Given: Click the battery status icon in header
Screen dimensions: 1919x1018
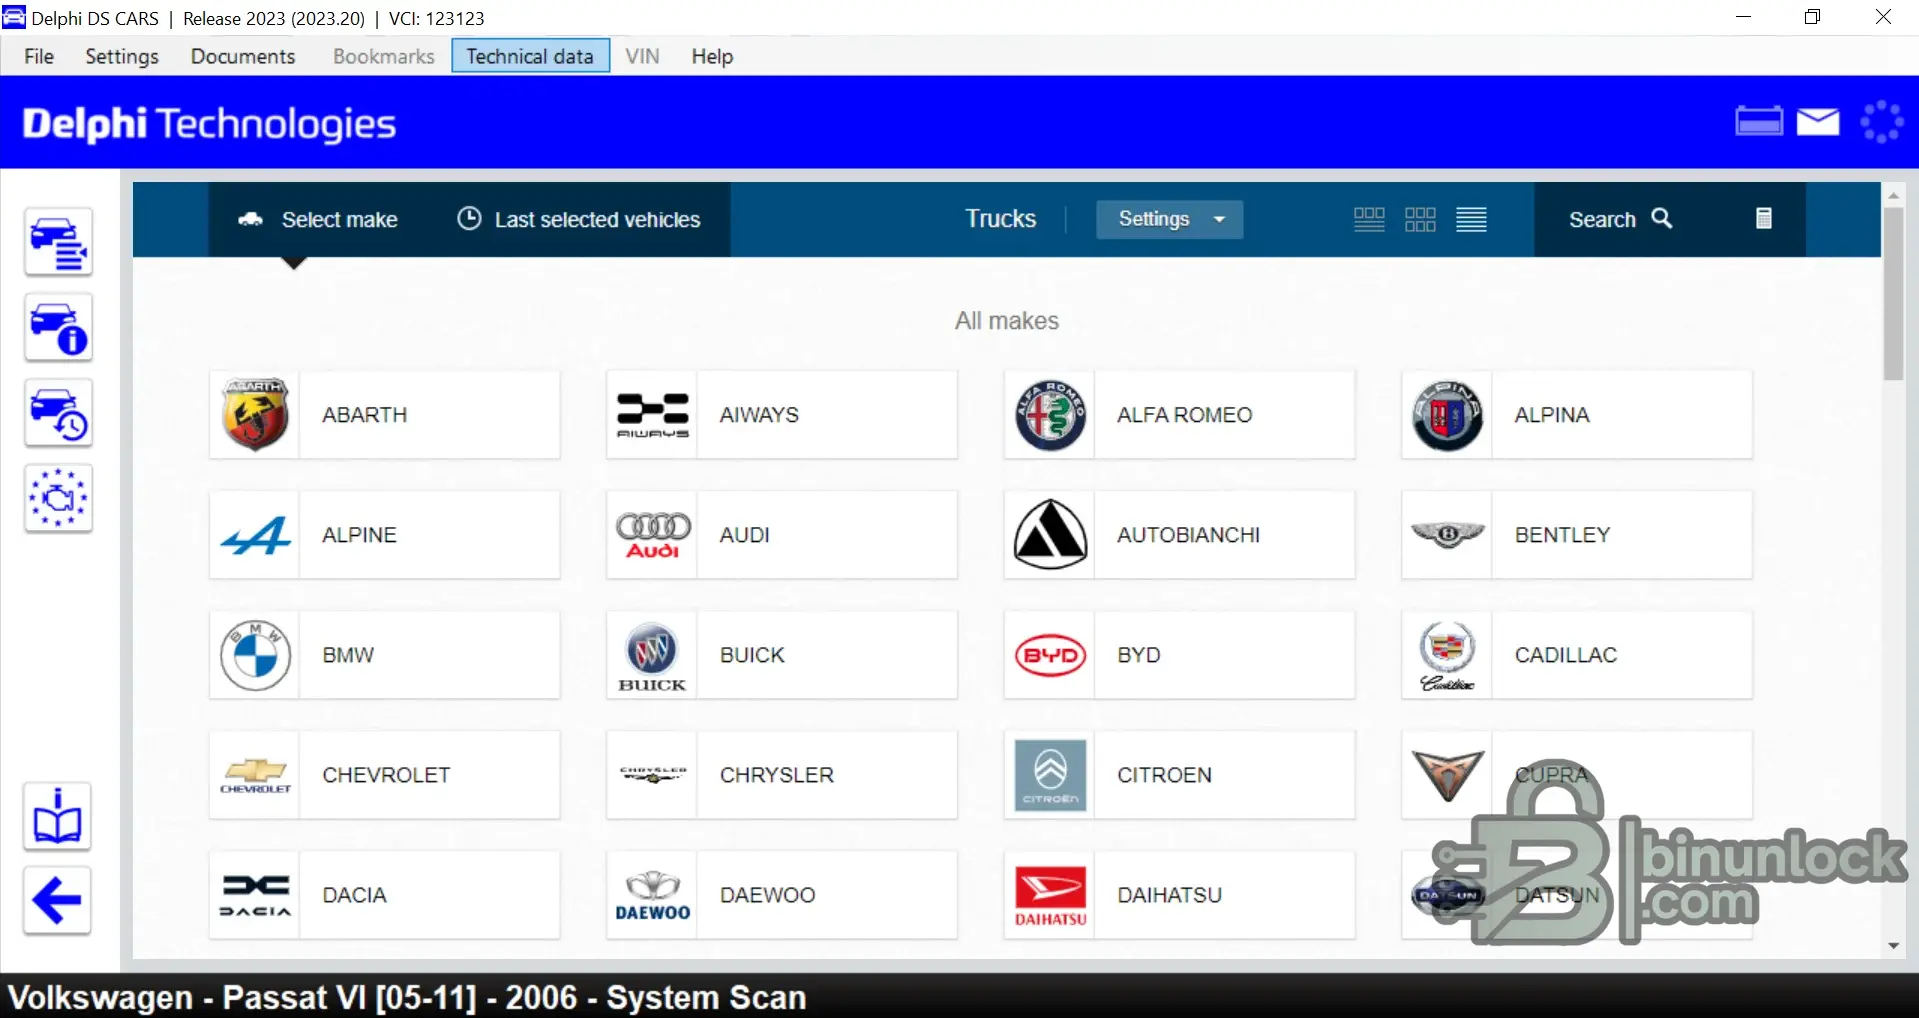Looking at the screenshot, I should [x=1758, y=122].
